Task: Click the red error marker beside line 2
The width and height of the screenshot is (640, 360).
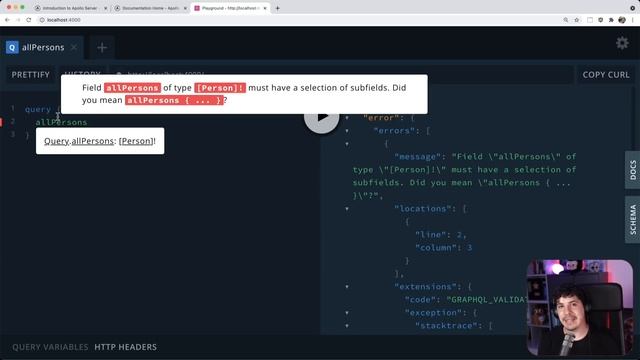Action: [1, 122]
